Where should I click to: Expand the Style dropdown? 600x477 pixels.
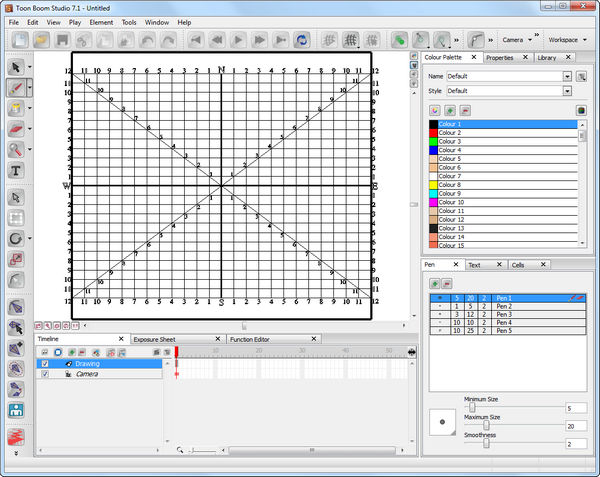click(x=567, y=91)
